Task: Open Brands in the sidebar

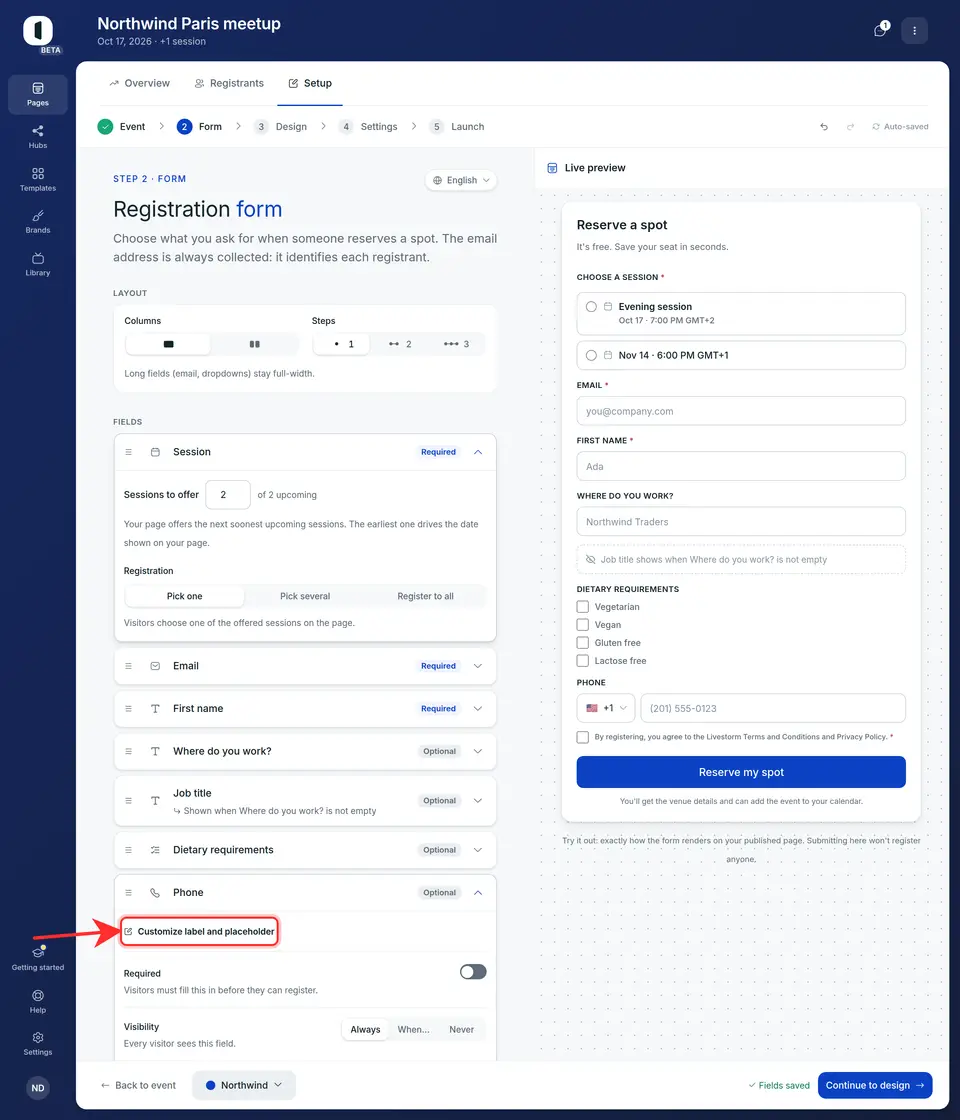Action: pyautogui.click(x=38, y=221)
